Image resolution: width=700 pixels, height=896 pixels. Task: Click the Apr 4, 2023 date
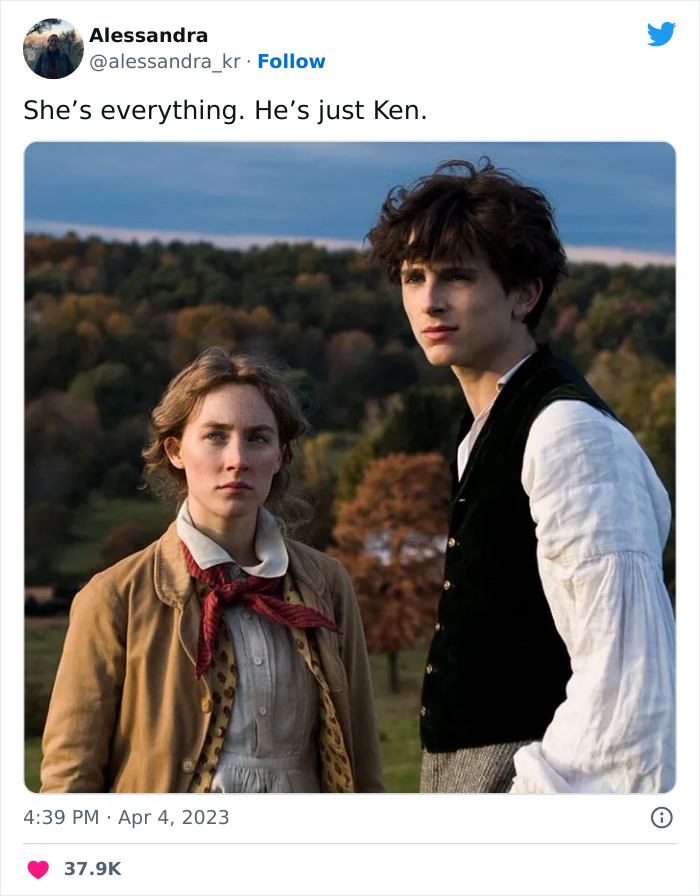[174, 818]
